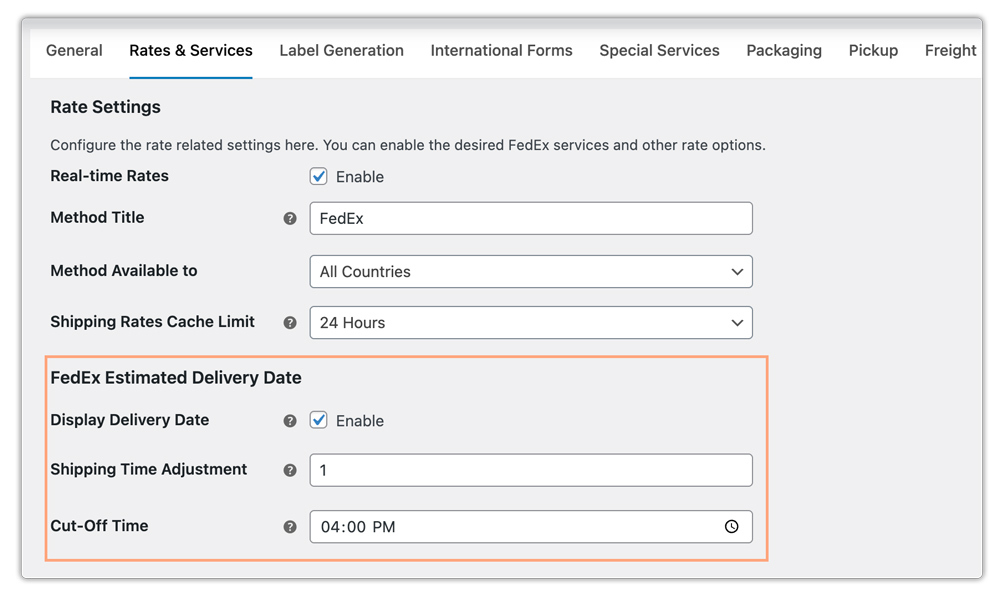The image size is (1000, 598).
Task: Open the Shipping Rates Cache Limit dropdown
Action: (x=530, y=322)
